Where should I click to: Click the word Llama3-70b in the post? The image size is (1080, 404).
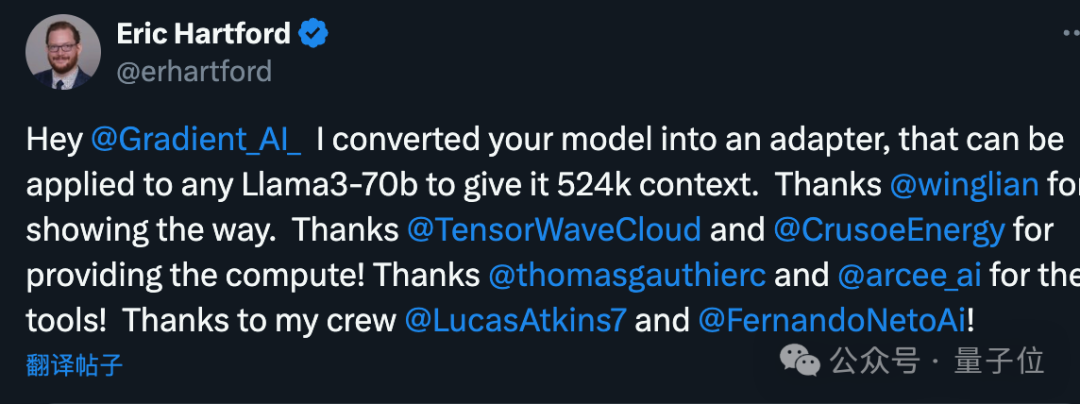click(310, 185)
